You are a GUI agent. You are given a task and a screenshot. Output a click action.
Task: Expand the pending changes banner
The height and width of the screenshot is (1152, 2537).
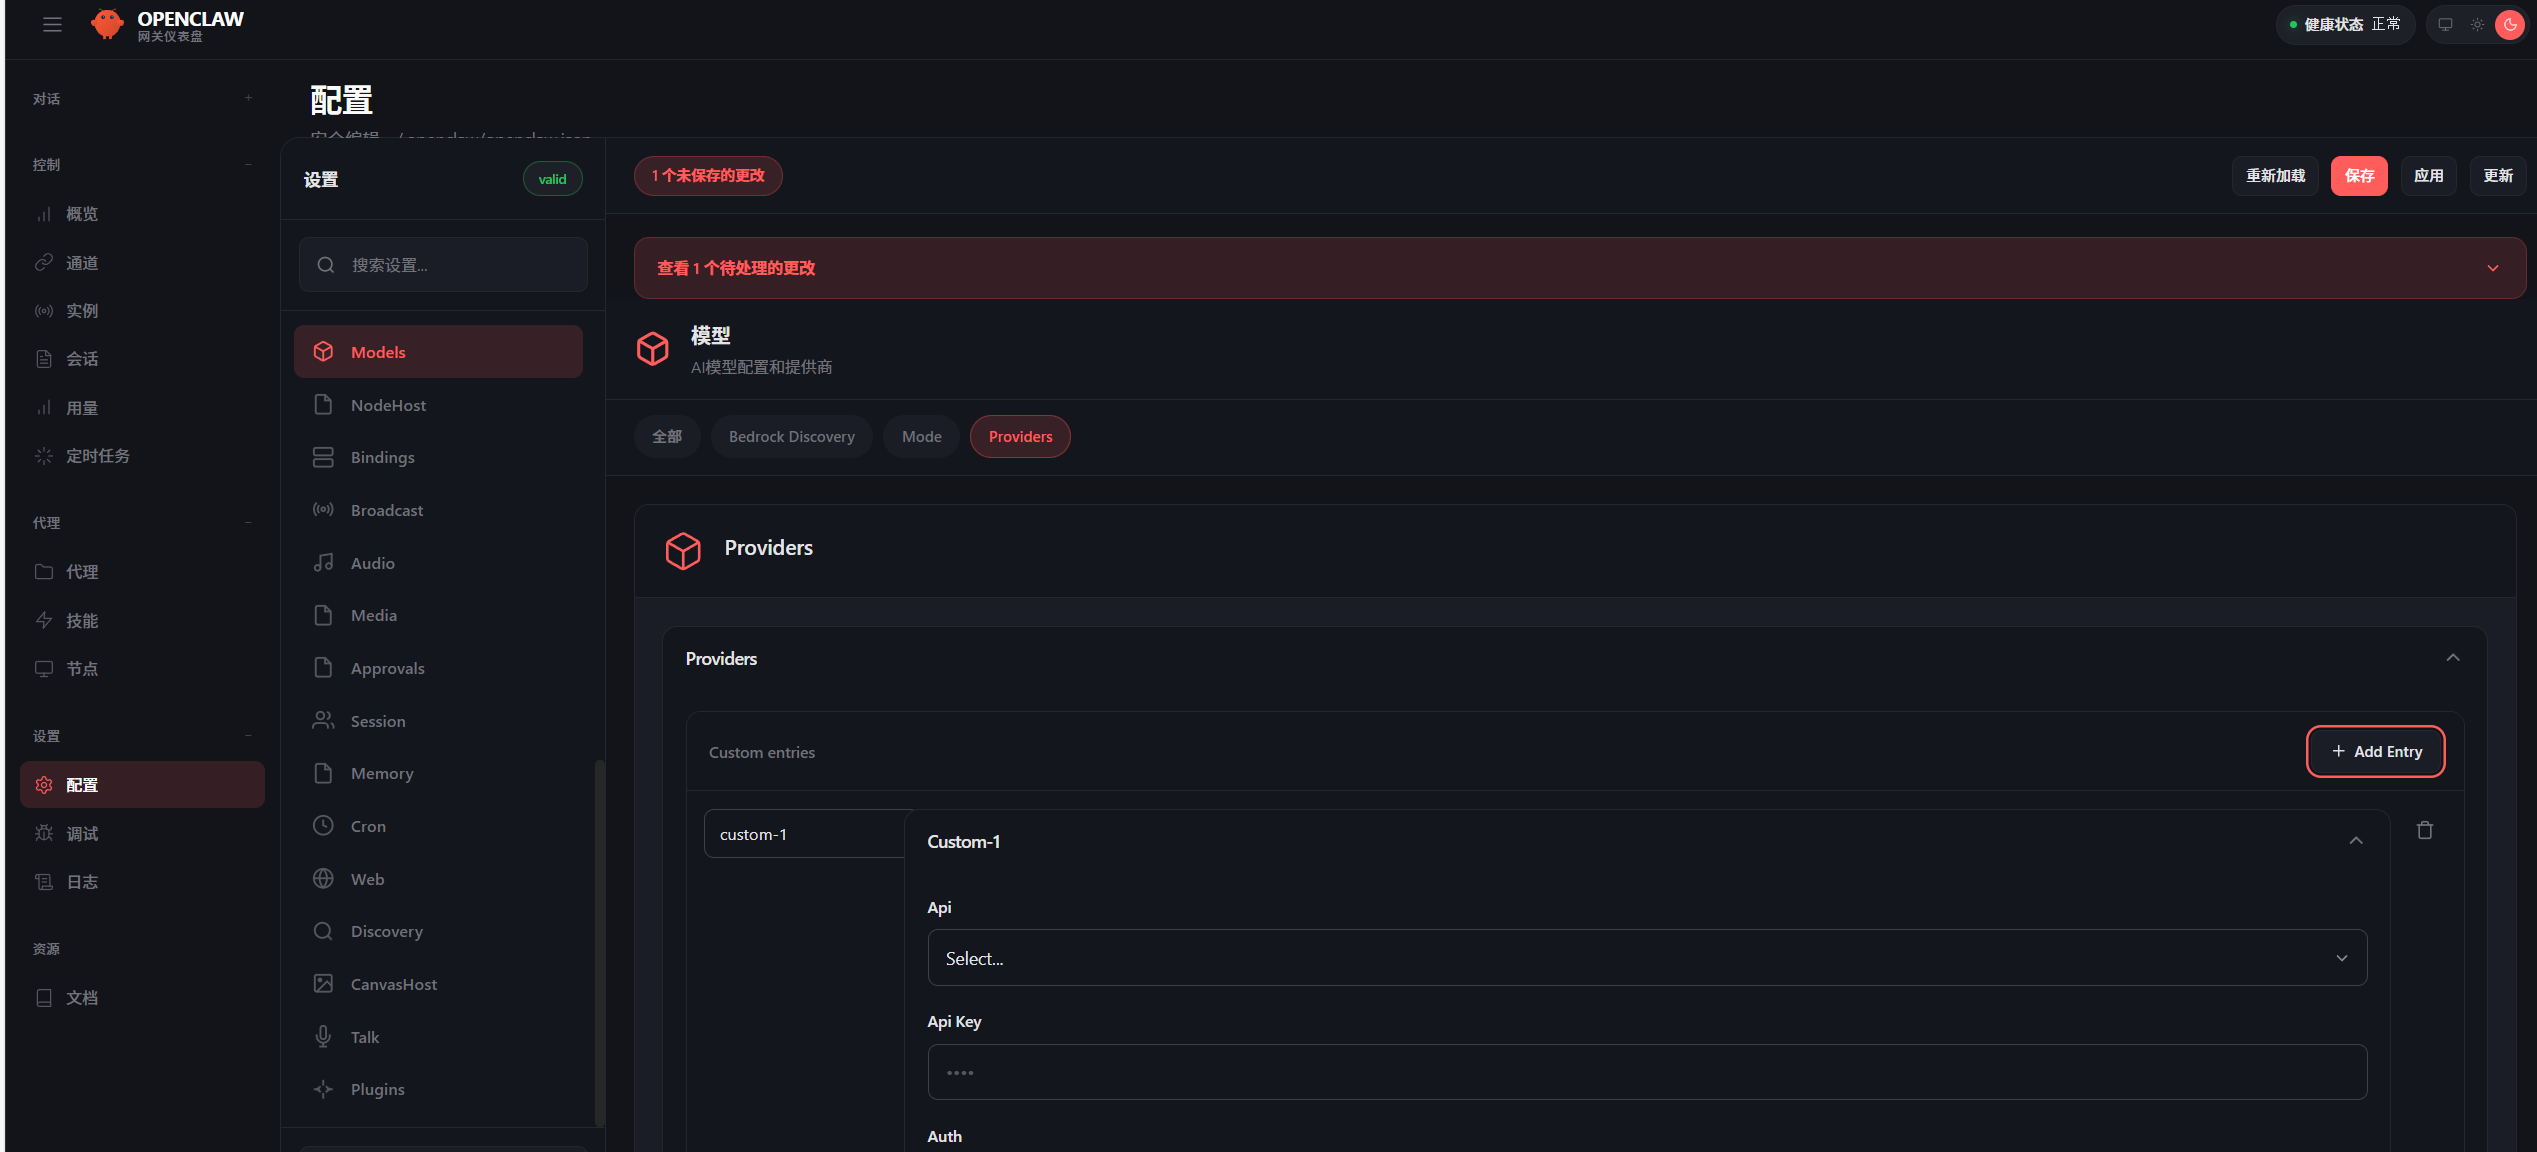[2492, 268]
